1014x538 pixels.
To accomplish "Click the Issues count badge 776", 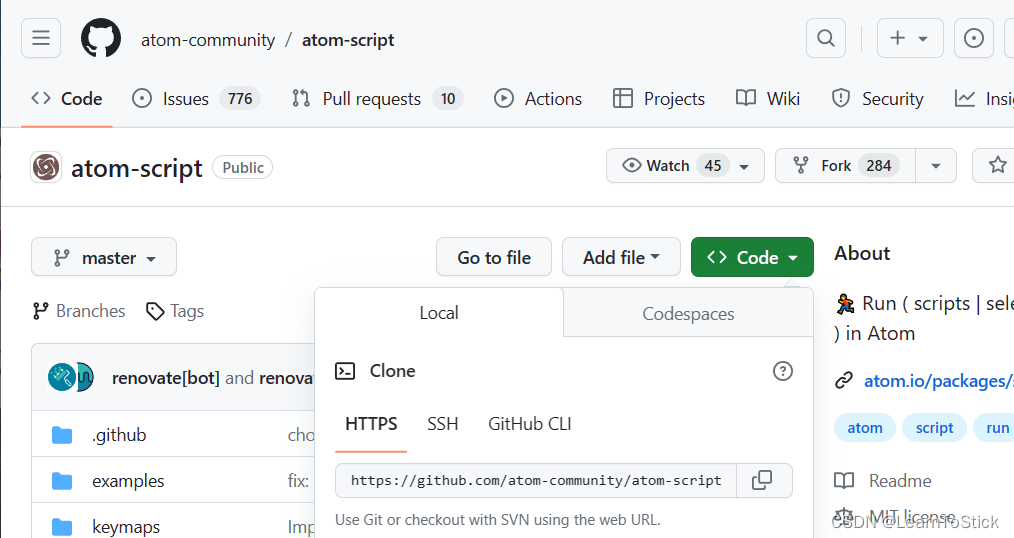I will pos(240,99).
